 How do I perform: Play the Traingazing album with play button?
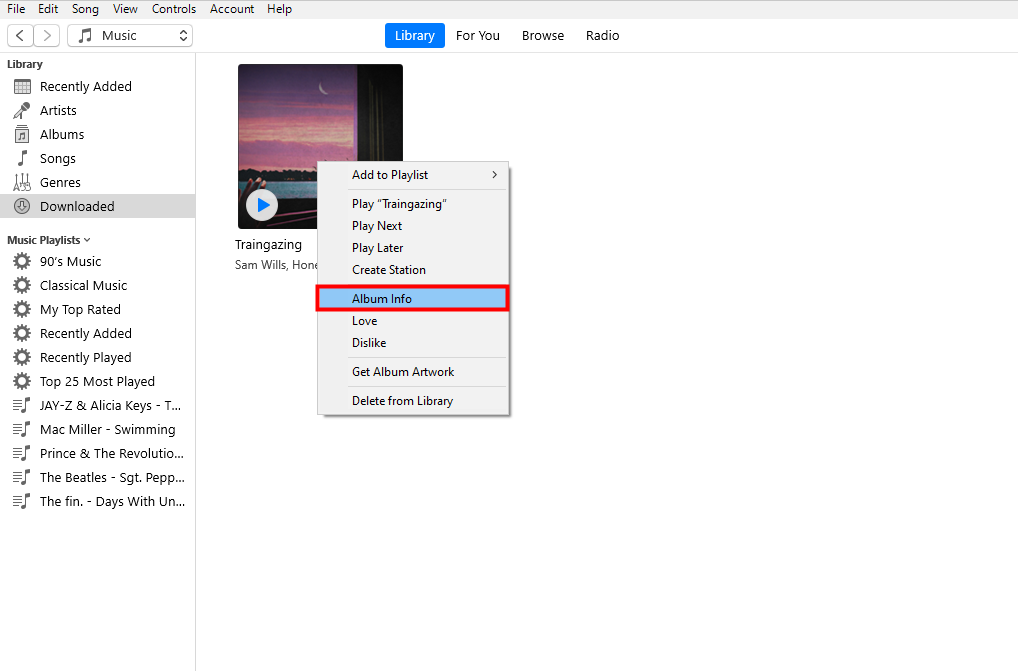pyautogui.click(x=262, y=205)
